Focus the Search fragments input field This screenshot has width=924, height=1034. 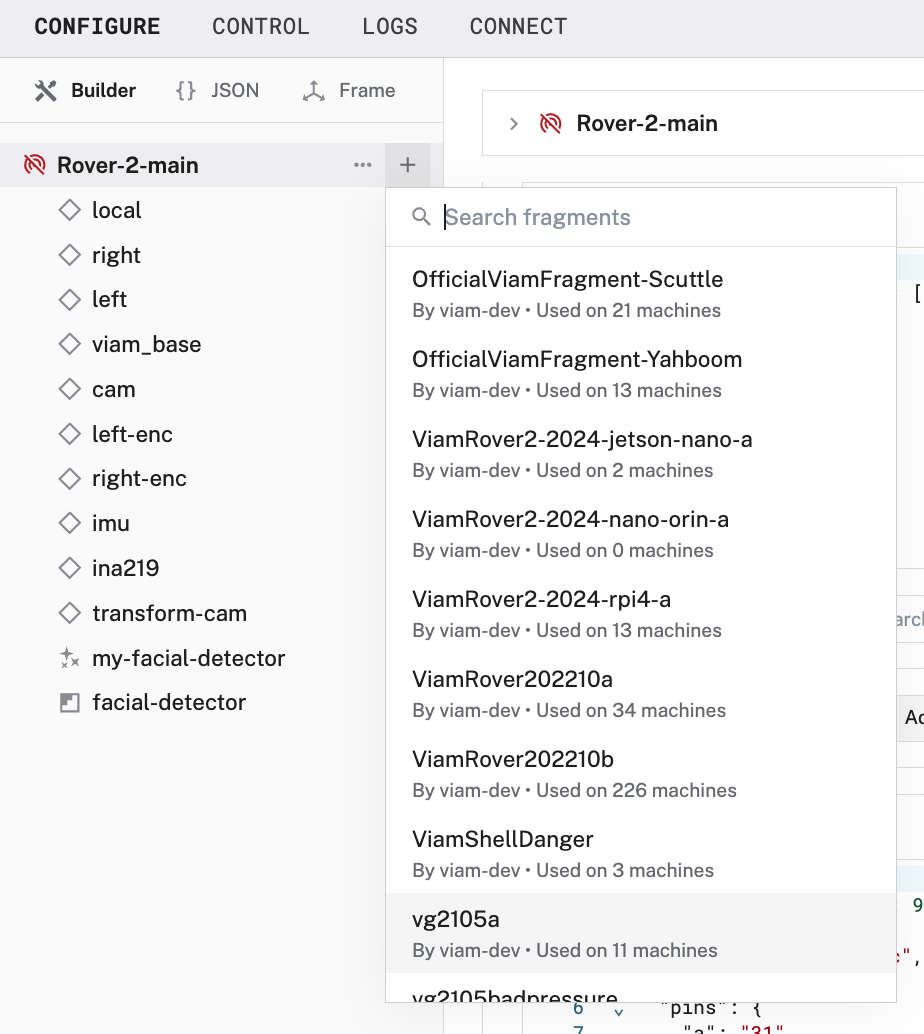[x=660, y=217]
